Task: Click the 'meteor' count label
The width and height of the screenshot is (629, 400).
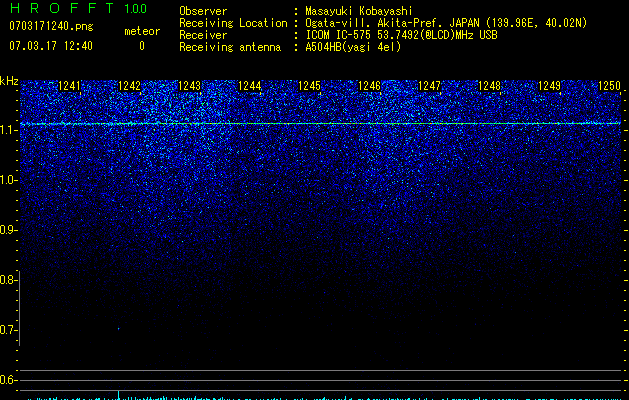Action: pos(142,31)
